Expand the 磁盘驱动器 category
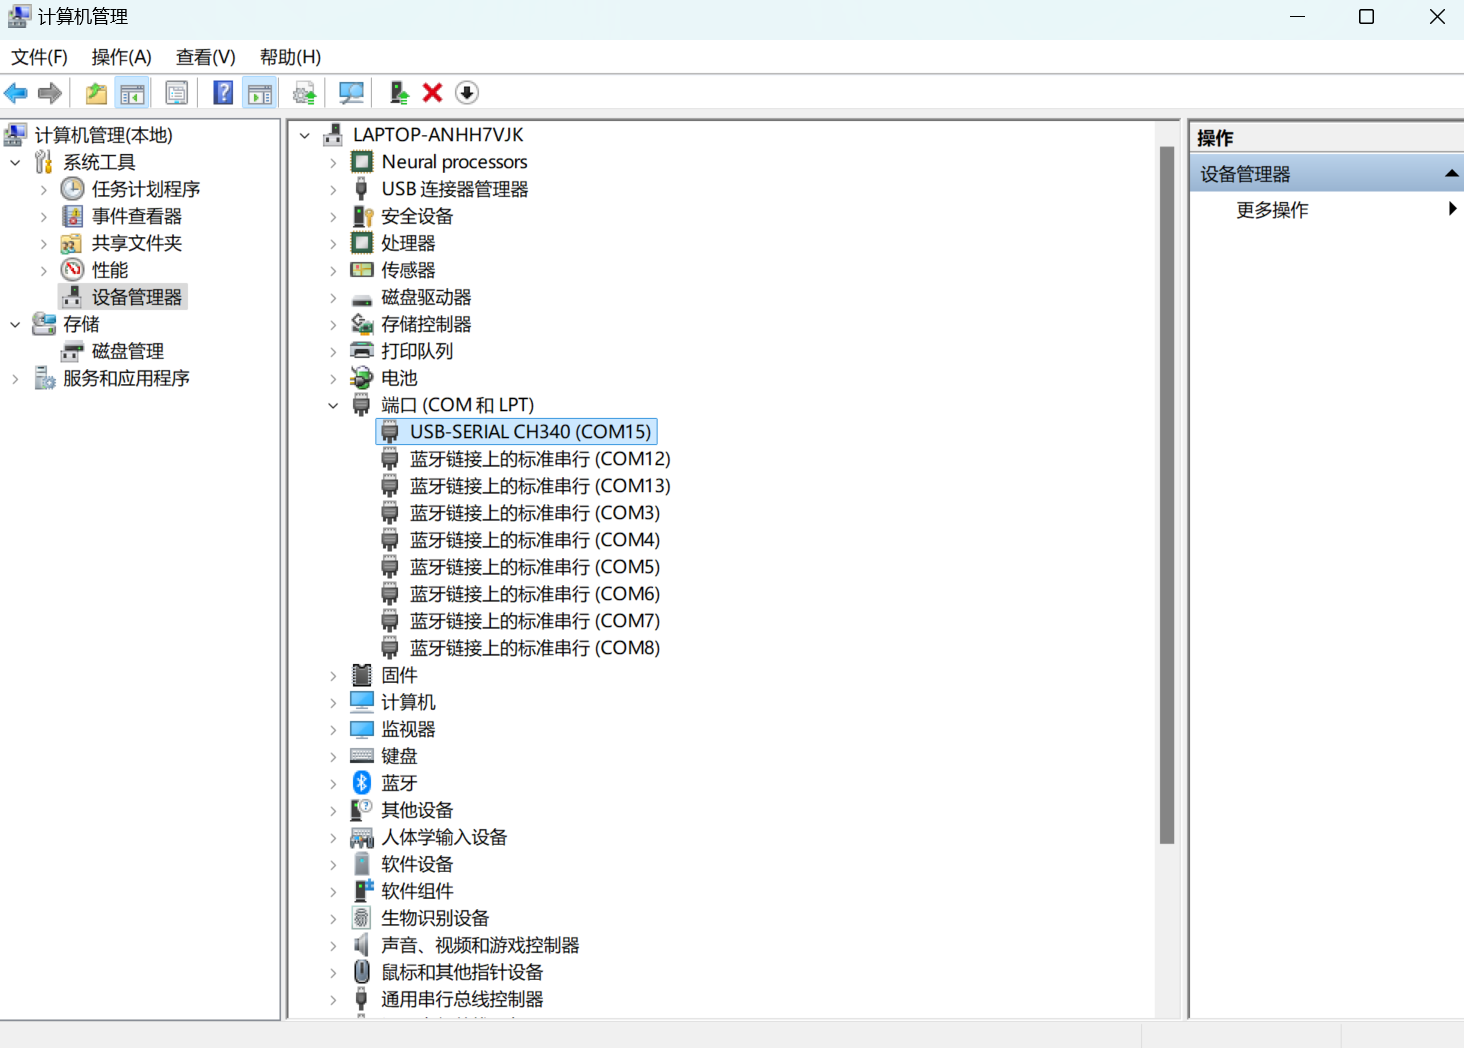This screenshot has height=1048, width=1464. coord(333,297)
